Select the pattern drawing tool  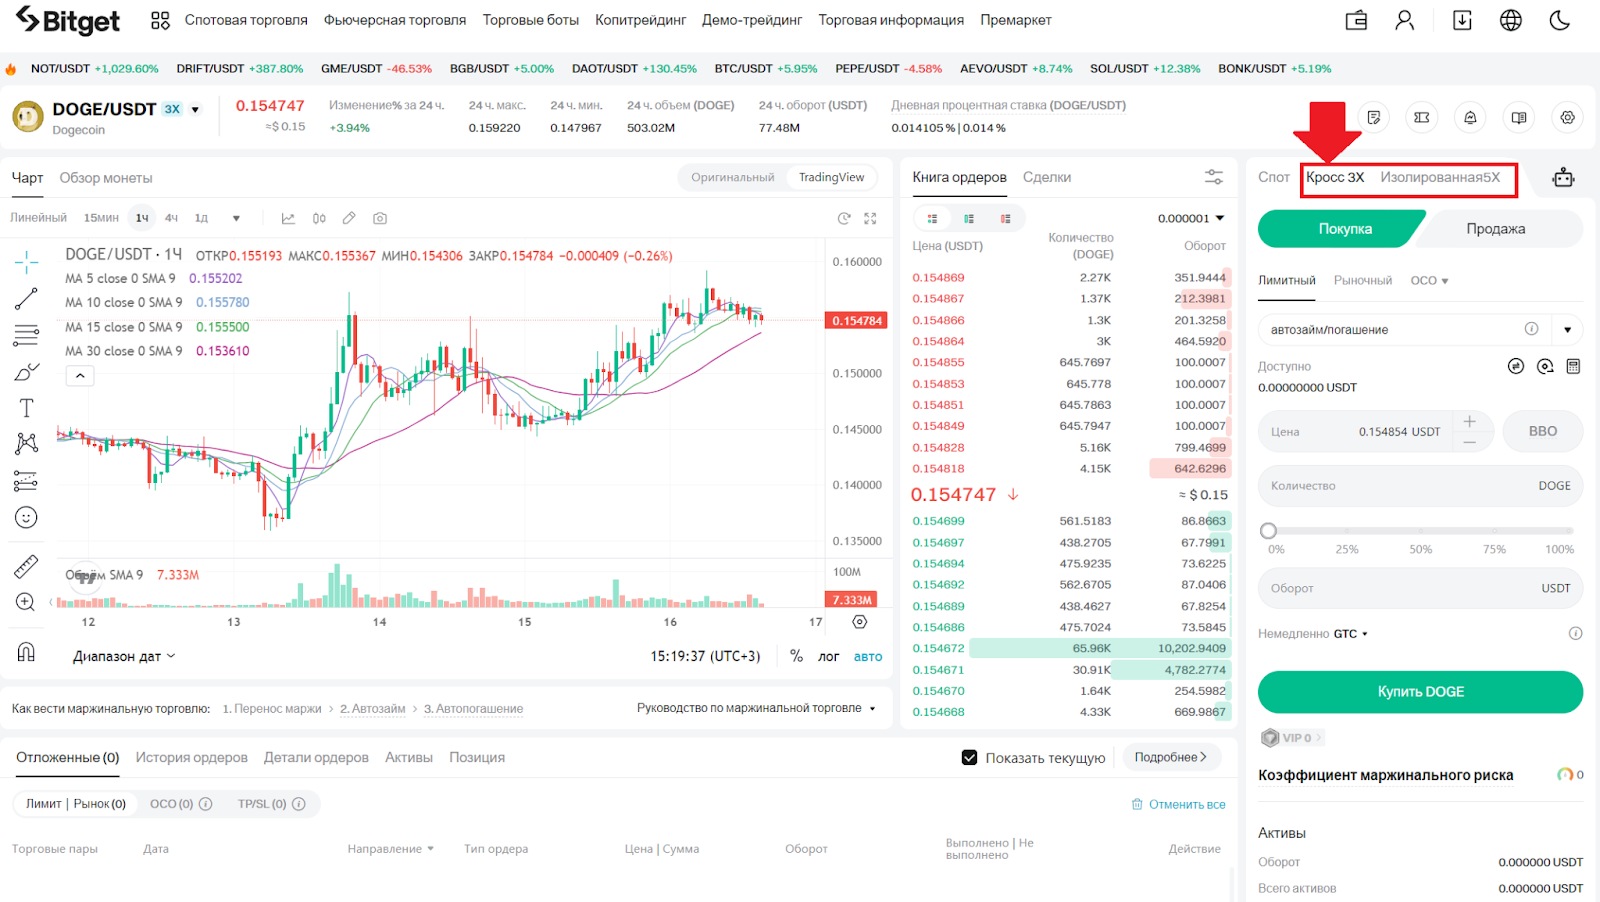click(27, 443)
